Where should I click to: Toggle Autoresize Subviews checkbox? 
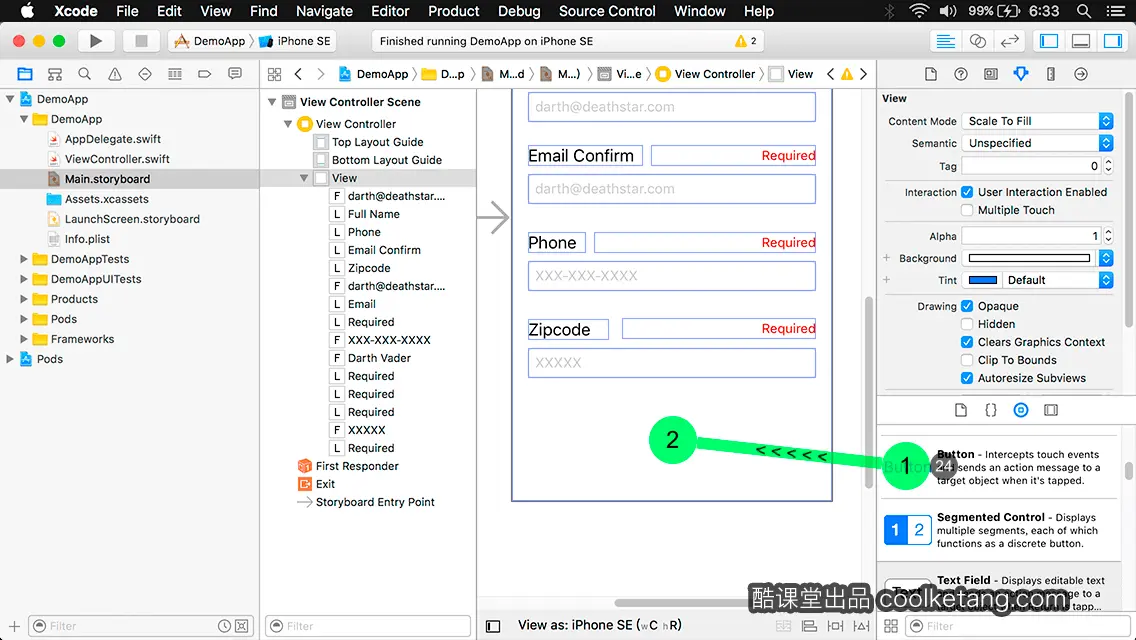[966, 378]
